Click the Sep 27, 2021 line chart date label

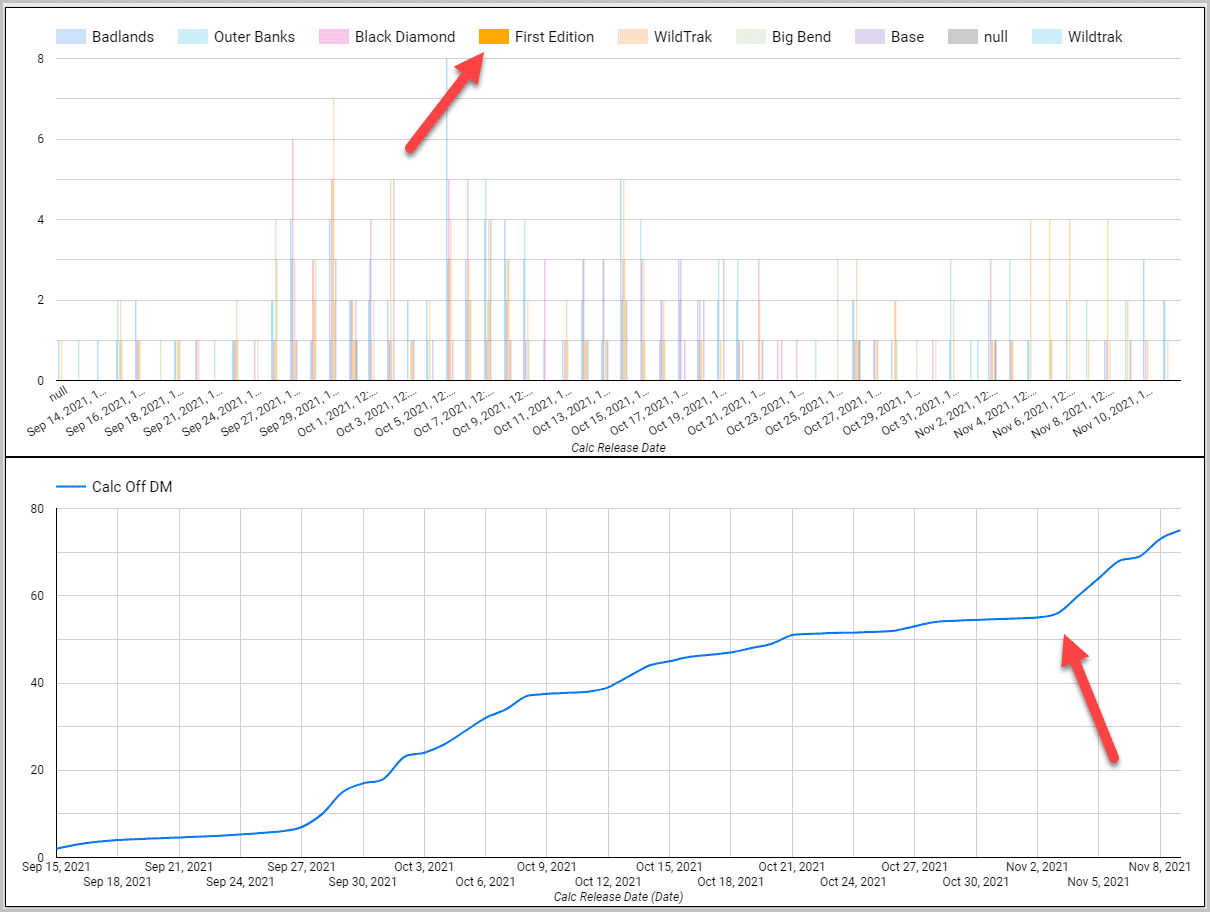[x=302, y=867]
